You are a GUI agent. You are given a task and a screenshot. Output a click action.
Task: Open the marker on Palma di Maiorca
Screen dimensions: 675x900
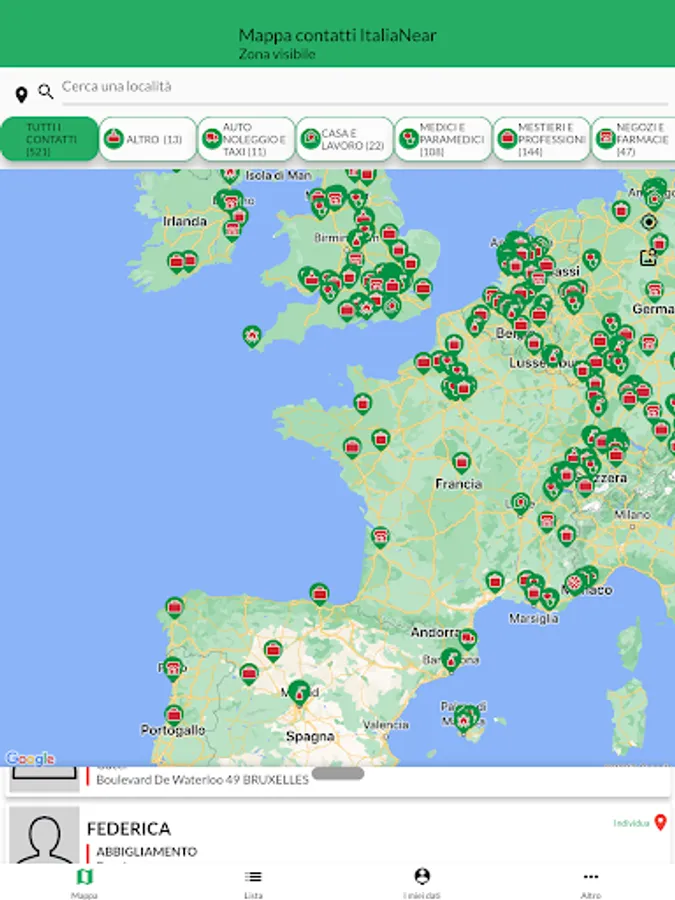[464, 720]
